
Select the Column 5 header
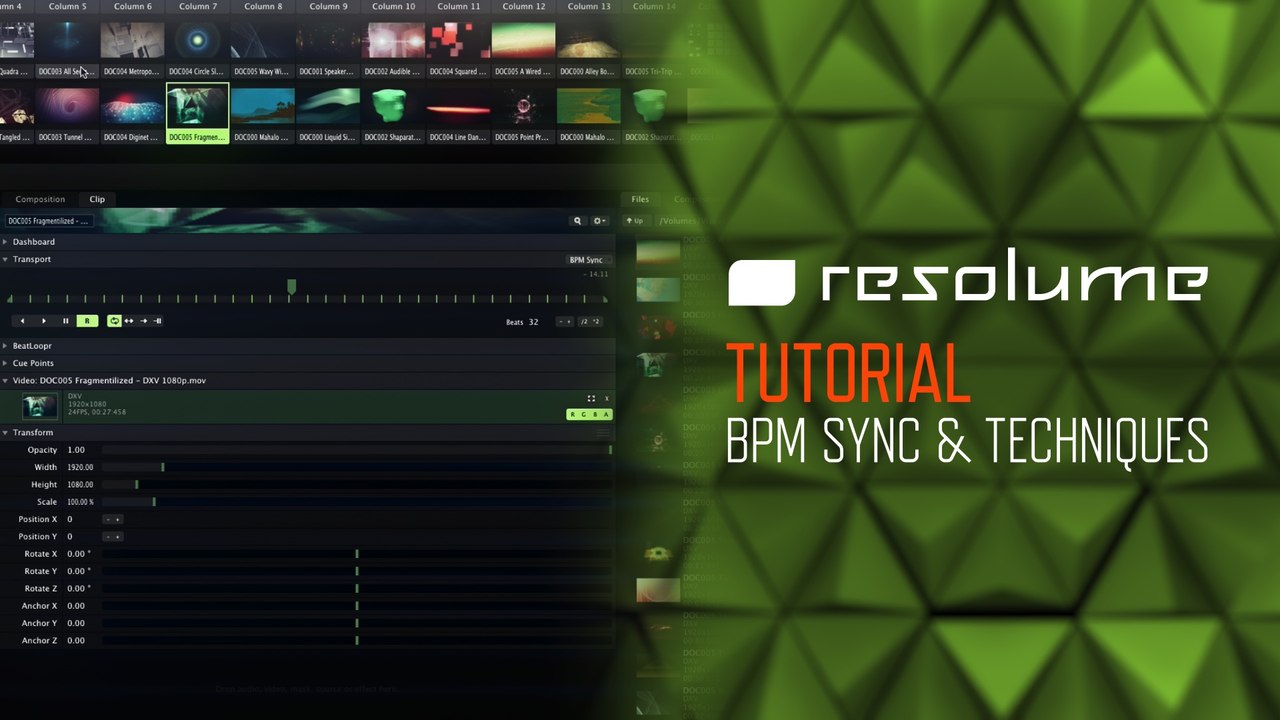click(x=68, y=6)
